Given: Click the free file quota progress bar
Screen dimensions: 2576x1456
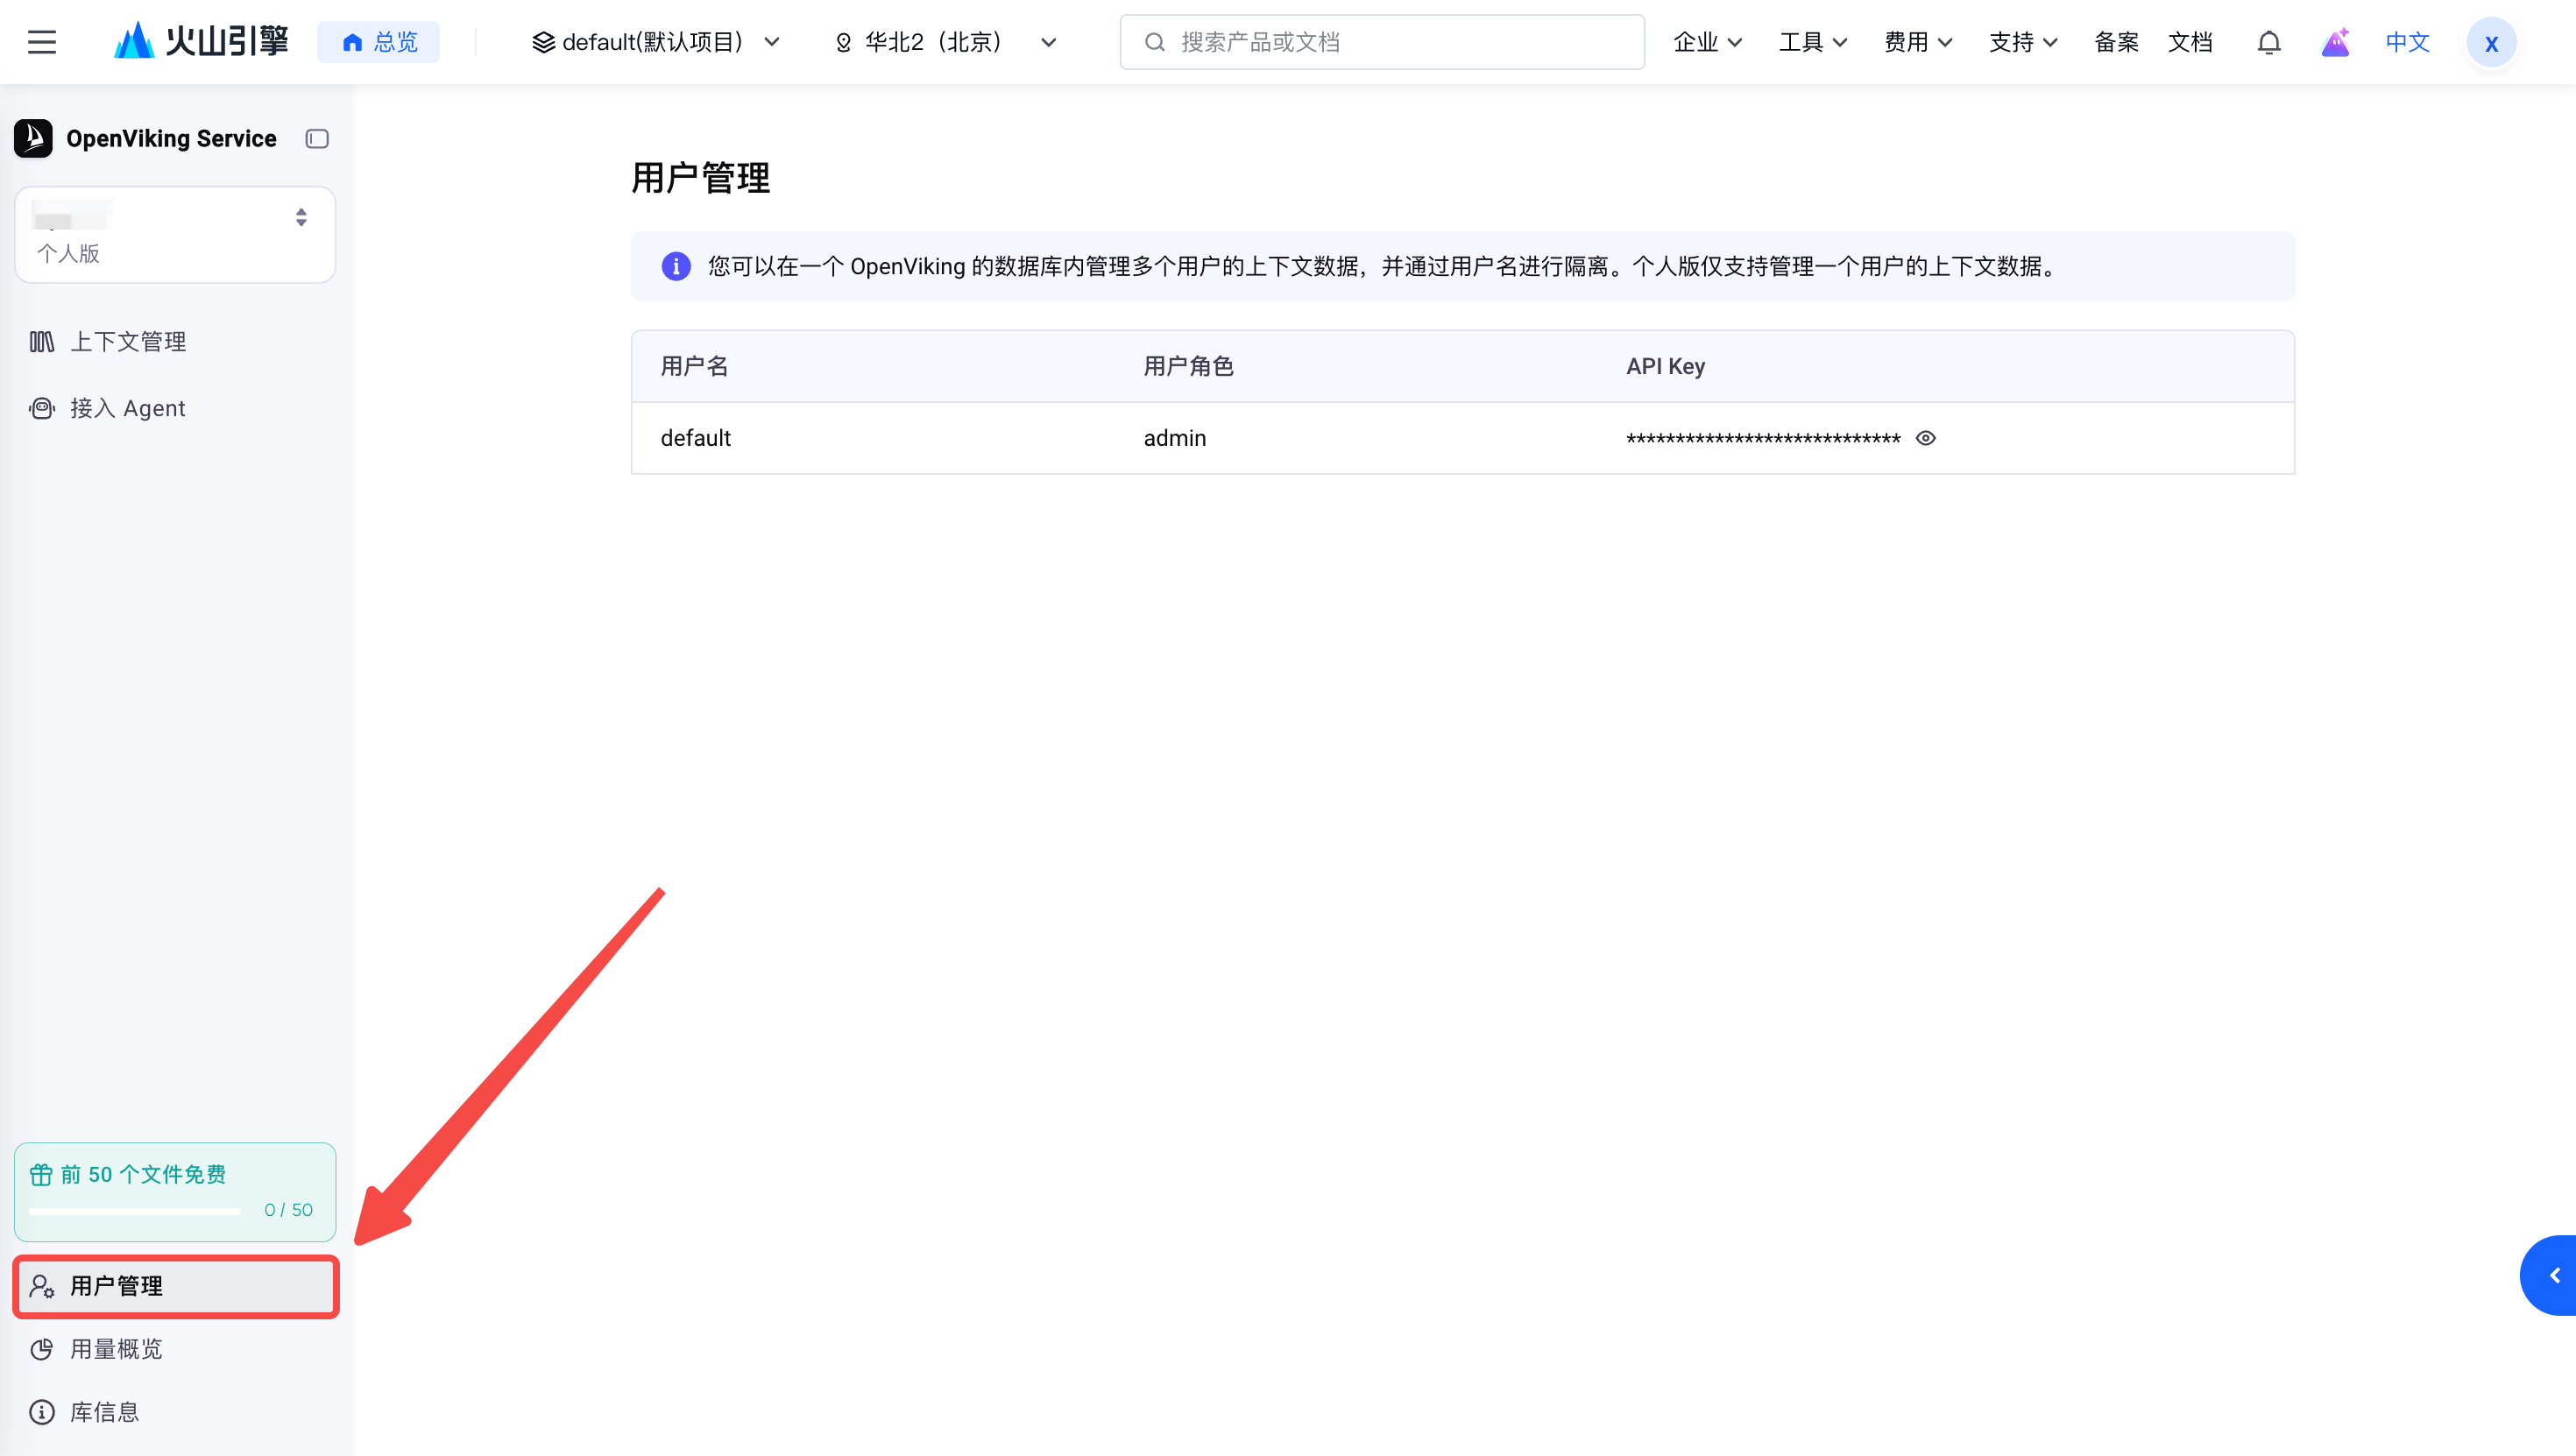Looking at the screenshot, I should 135,1211.
